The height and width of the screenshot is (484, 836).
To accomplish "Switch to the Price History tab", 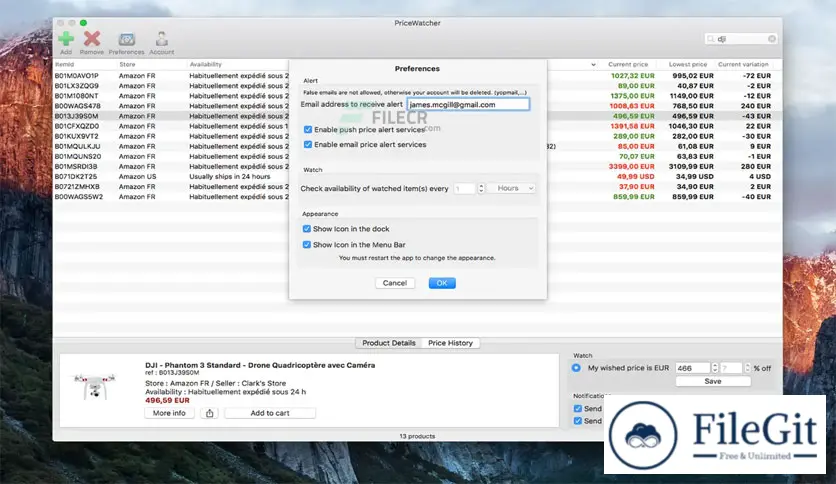I will tap(451, 343).
